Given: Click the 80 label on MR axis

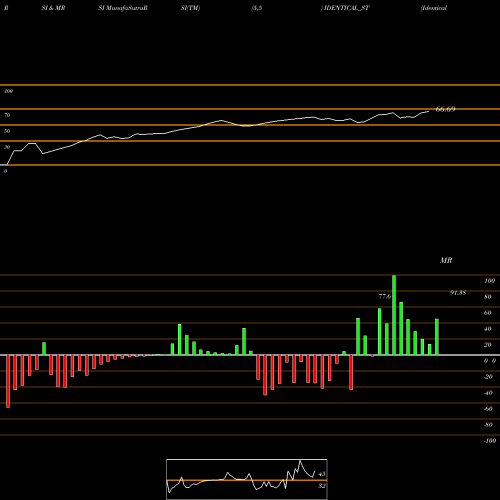Looking at the screenshot, I should (x=488, y=297).
